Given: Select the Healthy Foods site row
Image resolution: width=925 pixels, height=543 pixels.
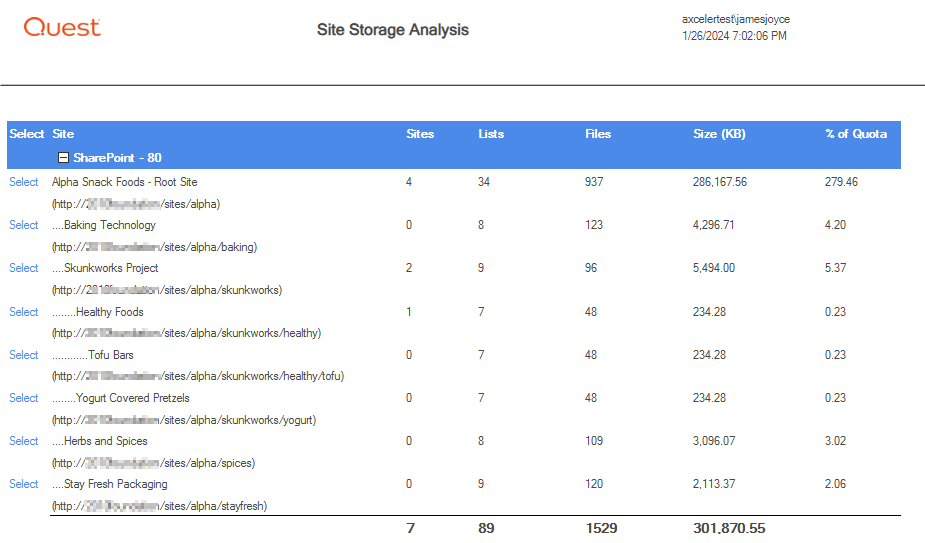Looking at the screenshot, I should pos(24,312).
